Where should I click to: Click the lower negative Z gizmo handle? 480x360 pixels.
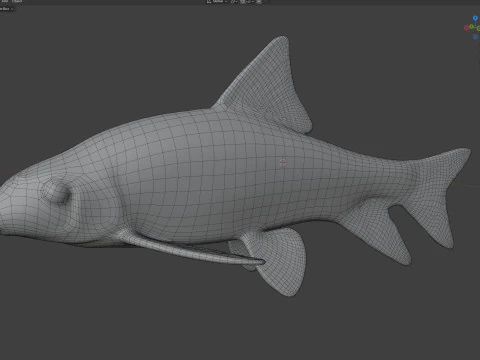click(476, 37)
